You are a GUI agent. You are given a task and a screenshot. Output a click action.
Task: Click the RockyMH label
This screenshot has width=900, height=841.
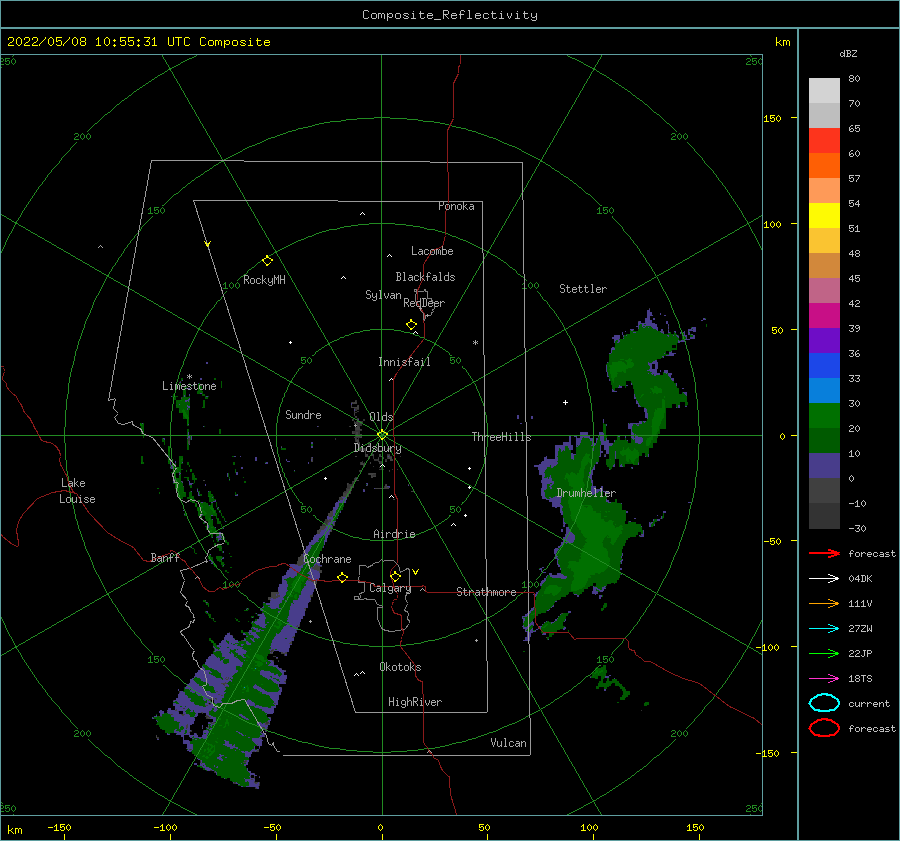pyautogui.click(x=264, y=280)
